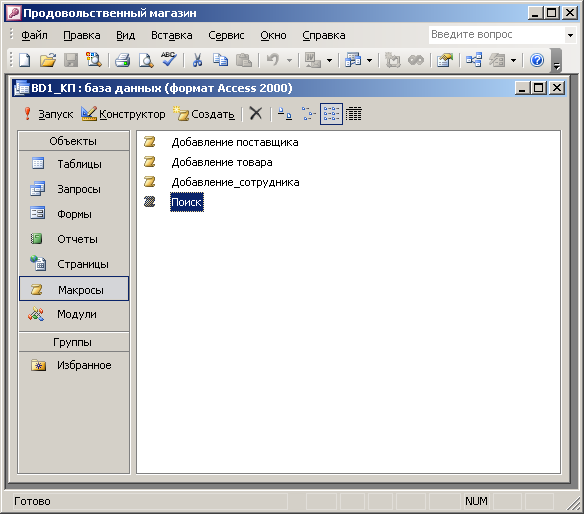Open the Сервис menu
The image size is (584, 514).
pos(226,35)
